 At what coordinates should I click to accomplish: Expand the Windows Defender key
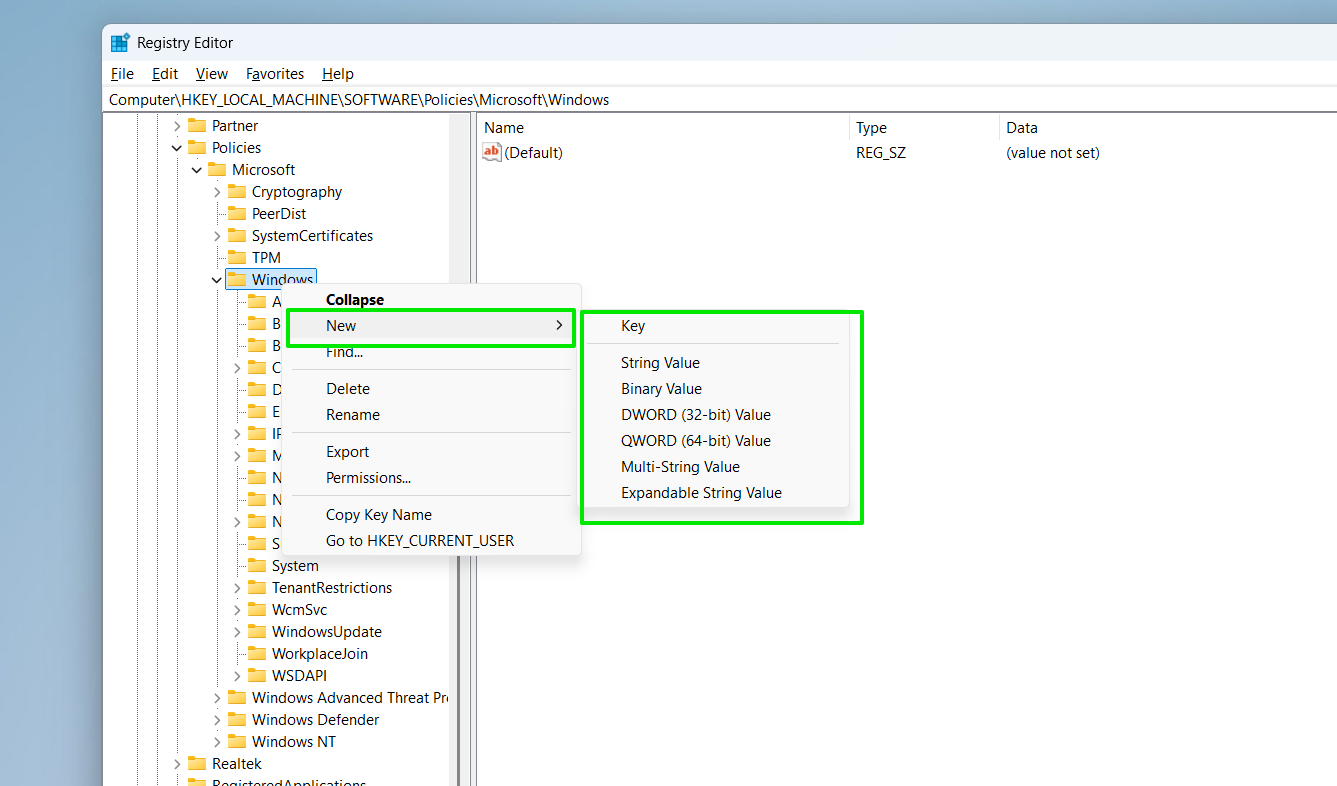tap(217, 720)
